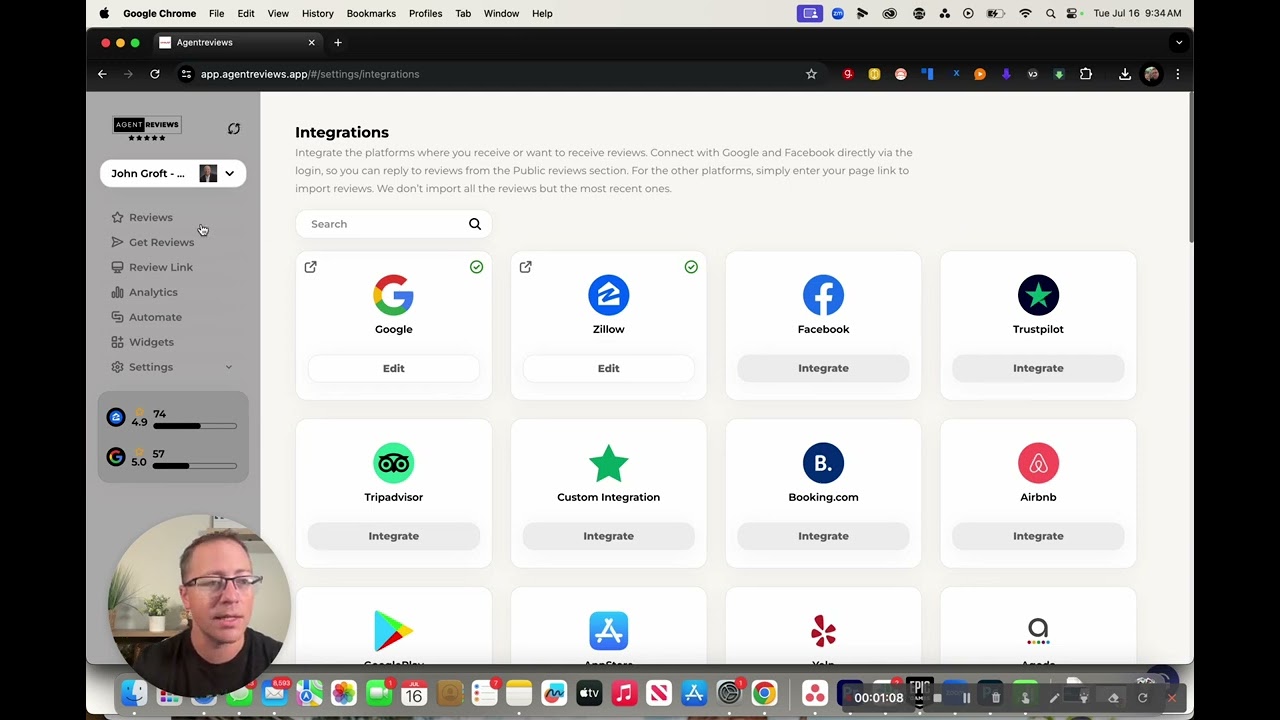This screenshot has width=1280, height=720.
Task: Click the Chrome address bar URL
Action: point(309,74)
